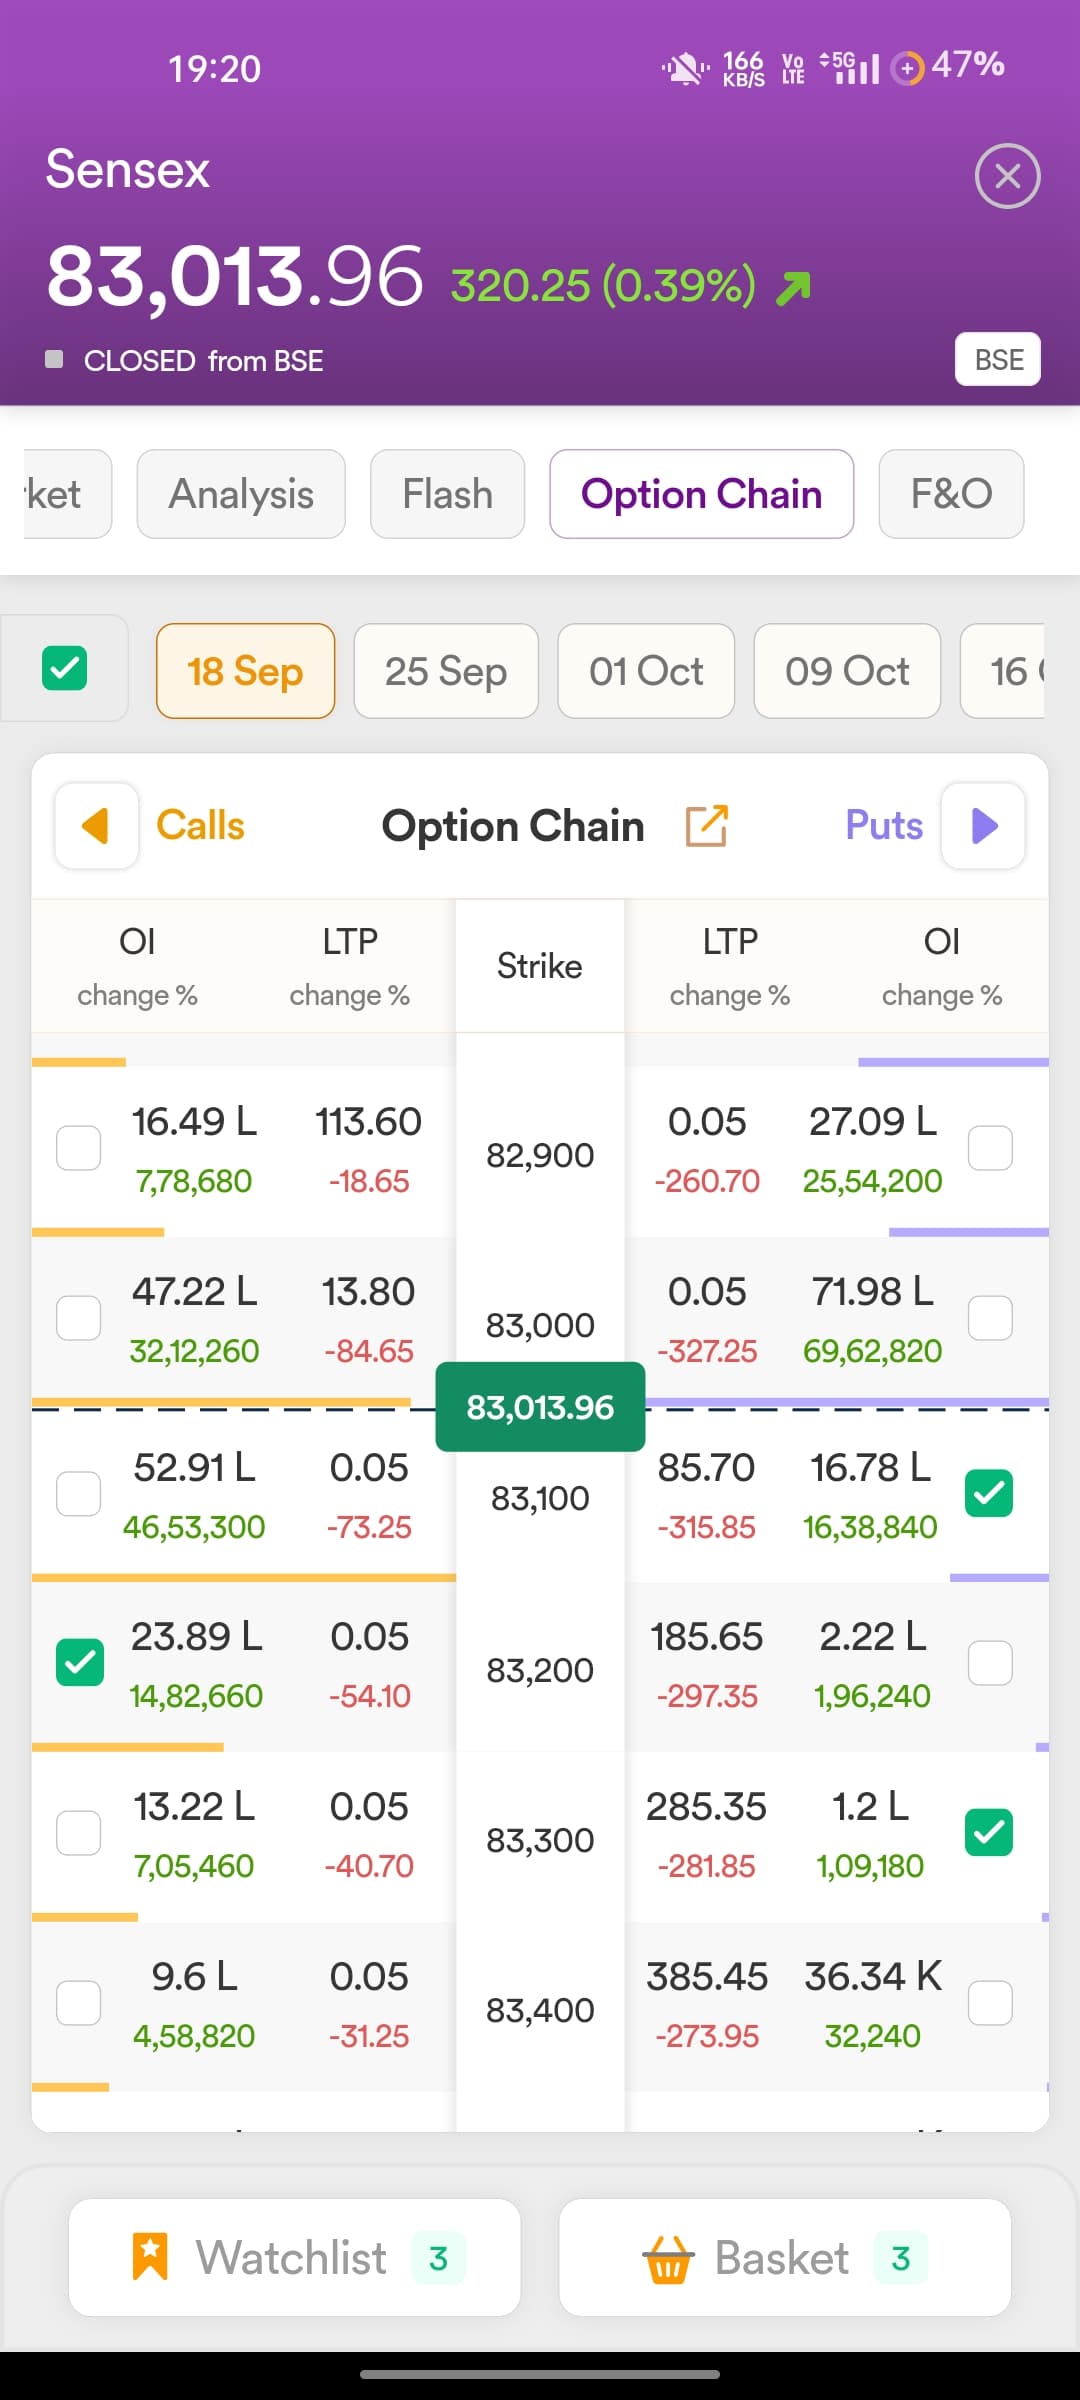
Task: Tap the Watchlist bookmark star icon
Action: pos(150,2257)
